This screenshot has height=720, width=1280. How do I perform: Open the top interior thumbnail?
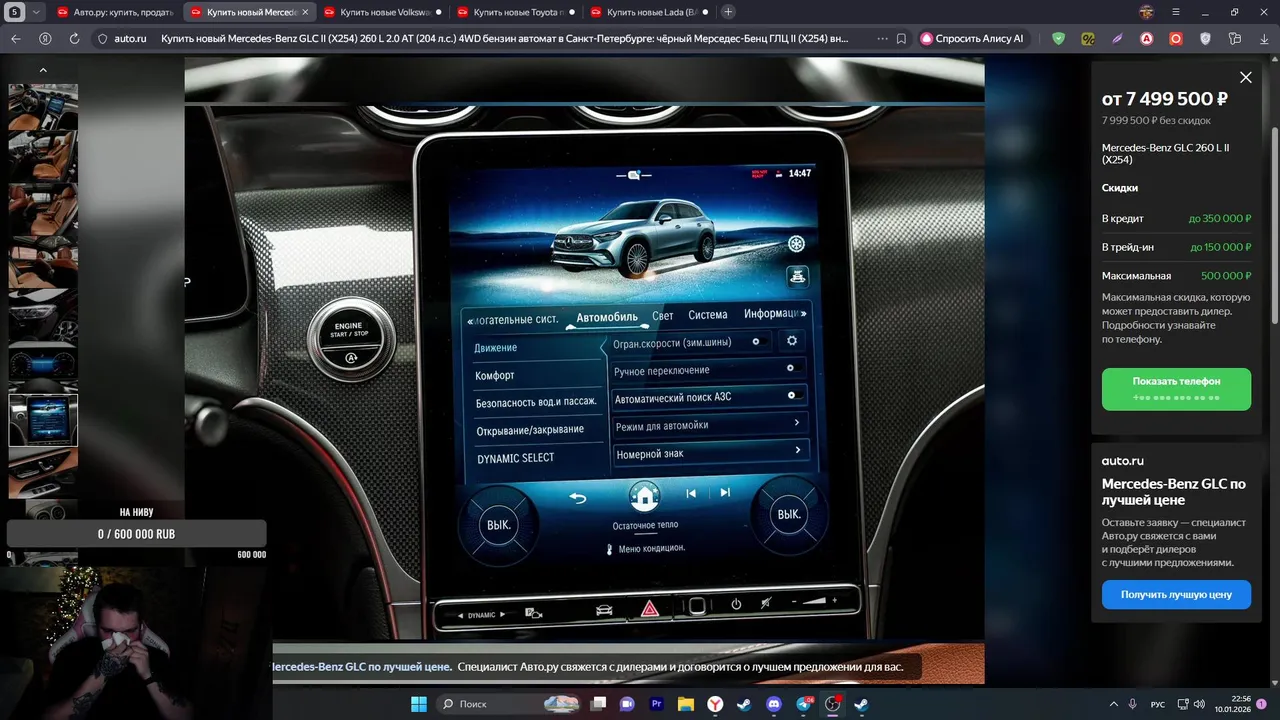pos(43,107)
